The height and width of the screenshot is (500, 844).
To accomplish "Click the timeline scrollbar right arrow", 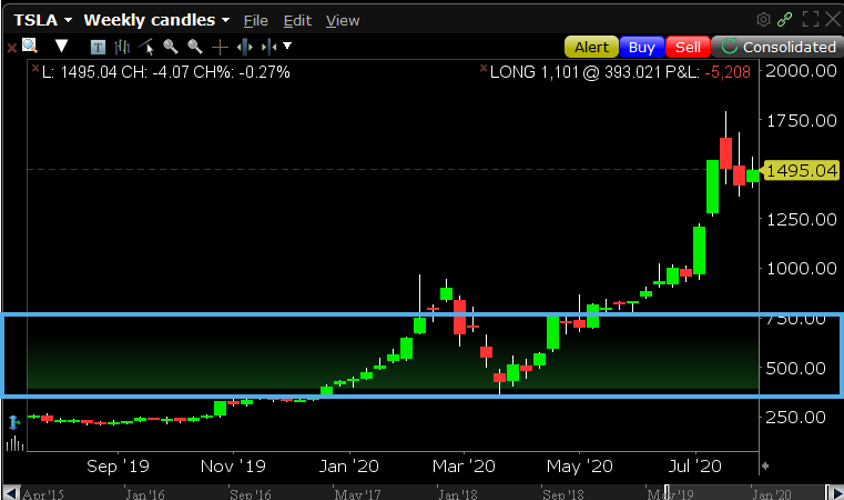I will [x=836, y=492].
